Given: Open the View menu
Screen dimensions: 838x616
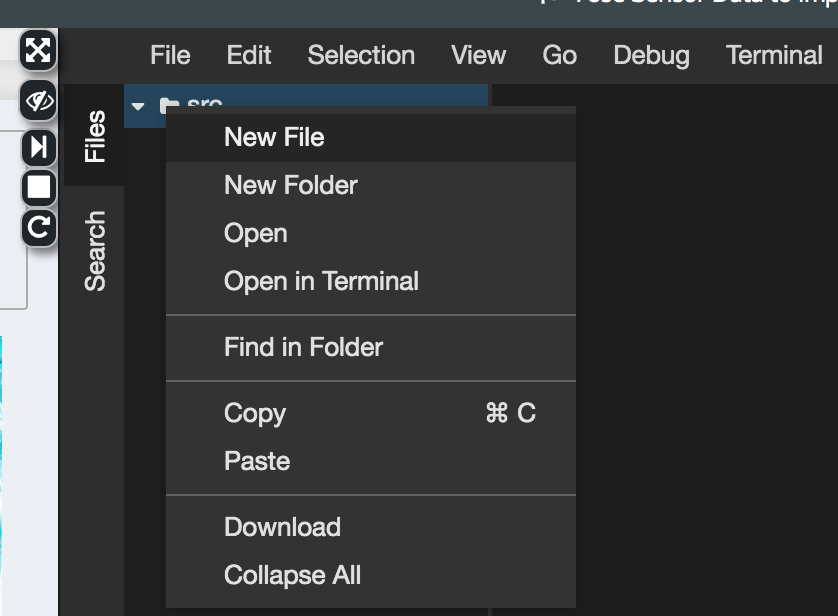Looking at the screenshot, I should pos(478,55).
